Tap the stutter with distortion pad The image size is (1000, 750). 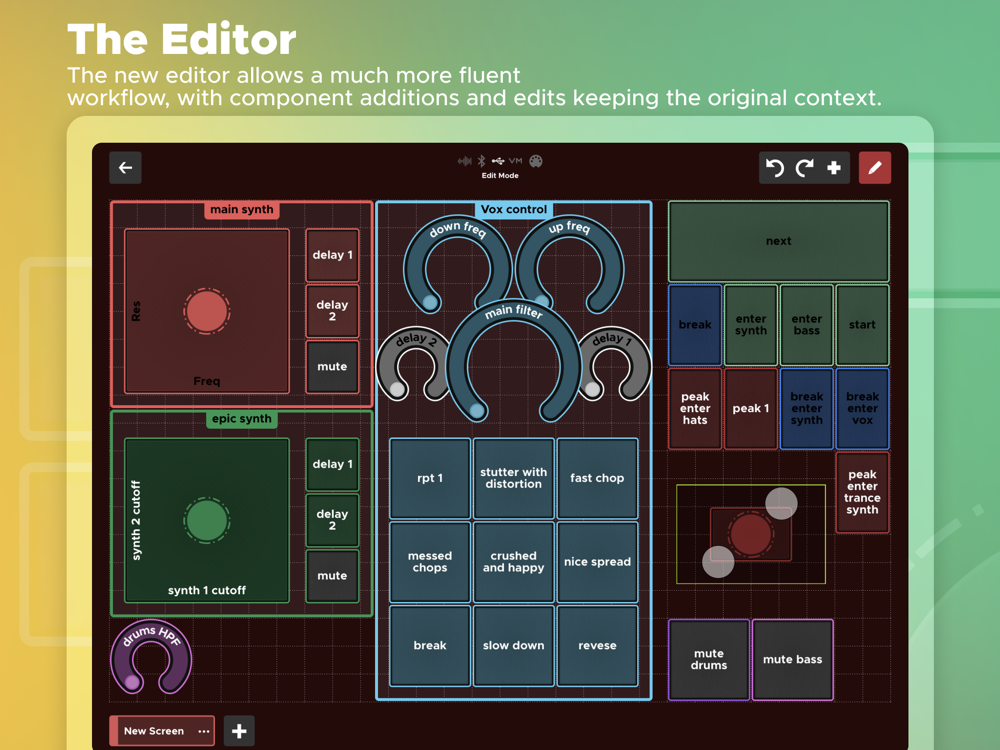tap(513, 478)
